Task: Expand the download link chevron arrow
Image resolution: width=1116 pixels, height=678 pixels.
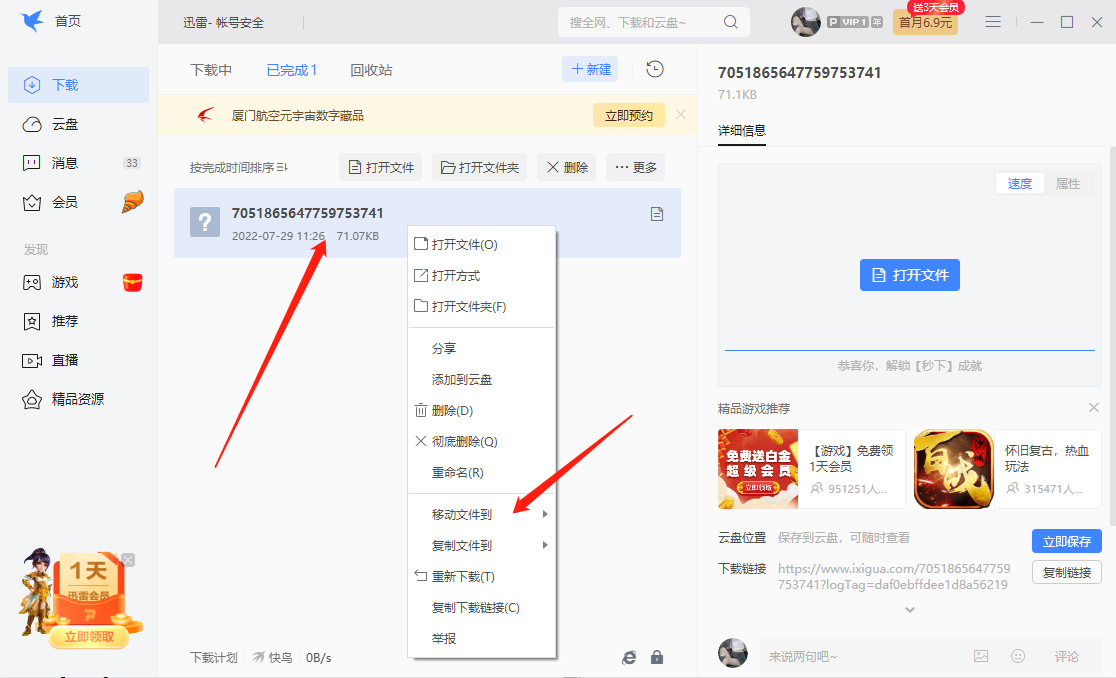Action: pyautogui.click(x=909, y=609)
